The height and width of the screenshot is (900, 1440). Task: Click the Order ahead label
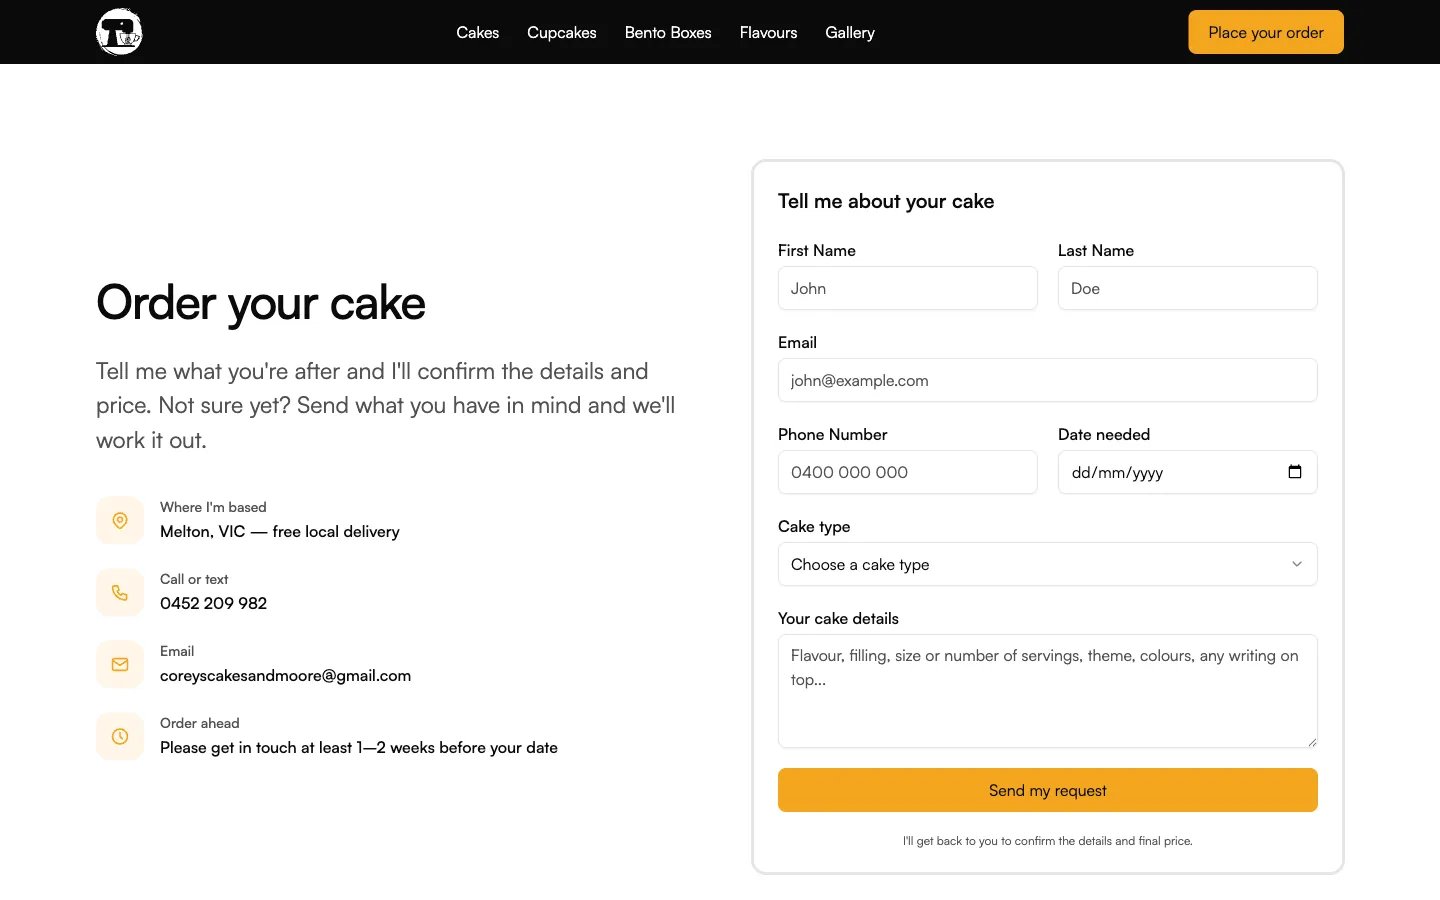pyautogui.click(x=200, y=723)
